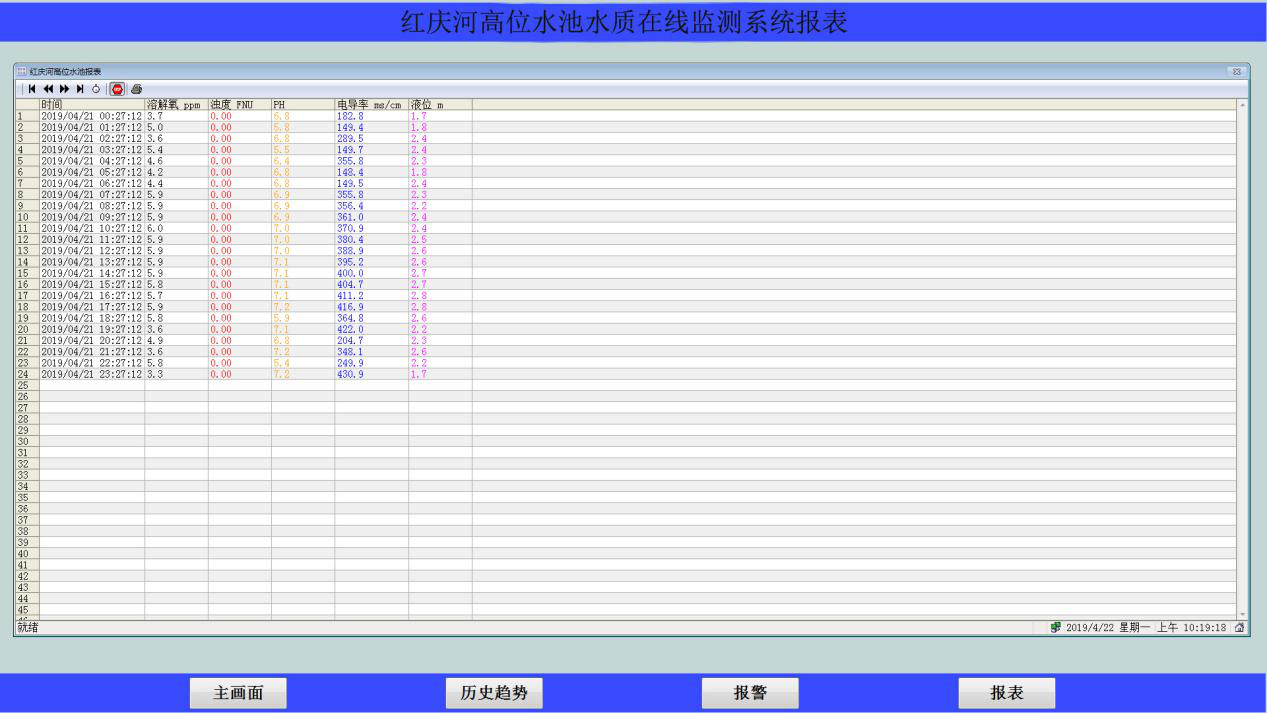Jump to the first record in report toolbar

(x=32, y=89)
